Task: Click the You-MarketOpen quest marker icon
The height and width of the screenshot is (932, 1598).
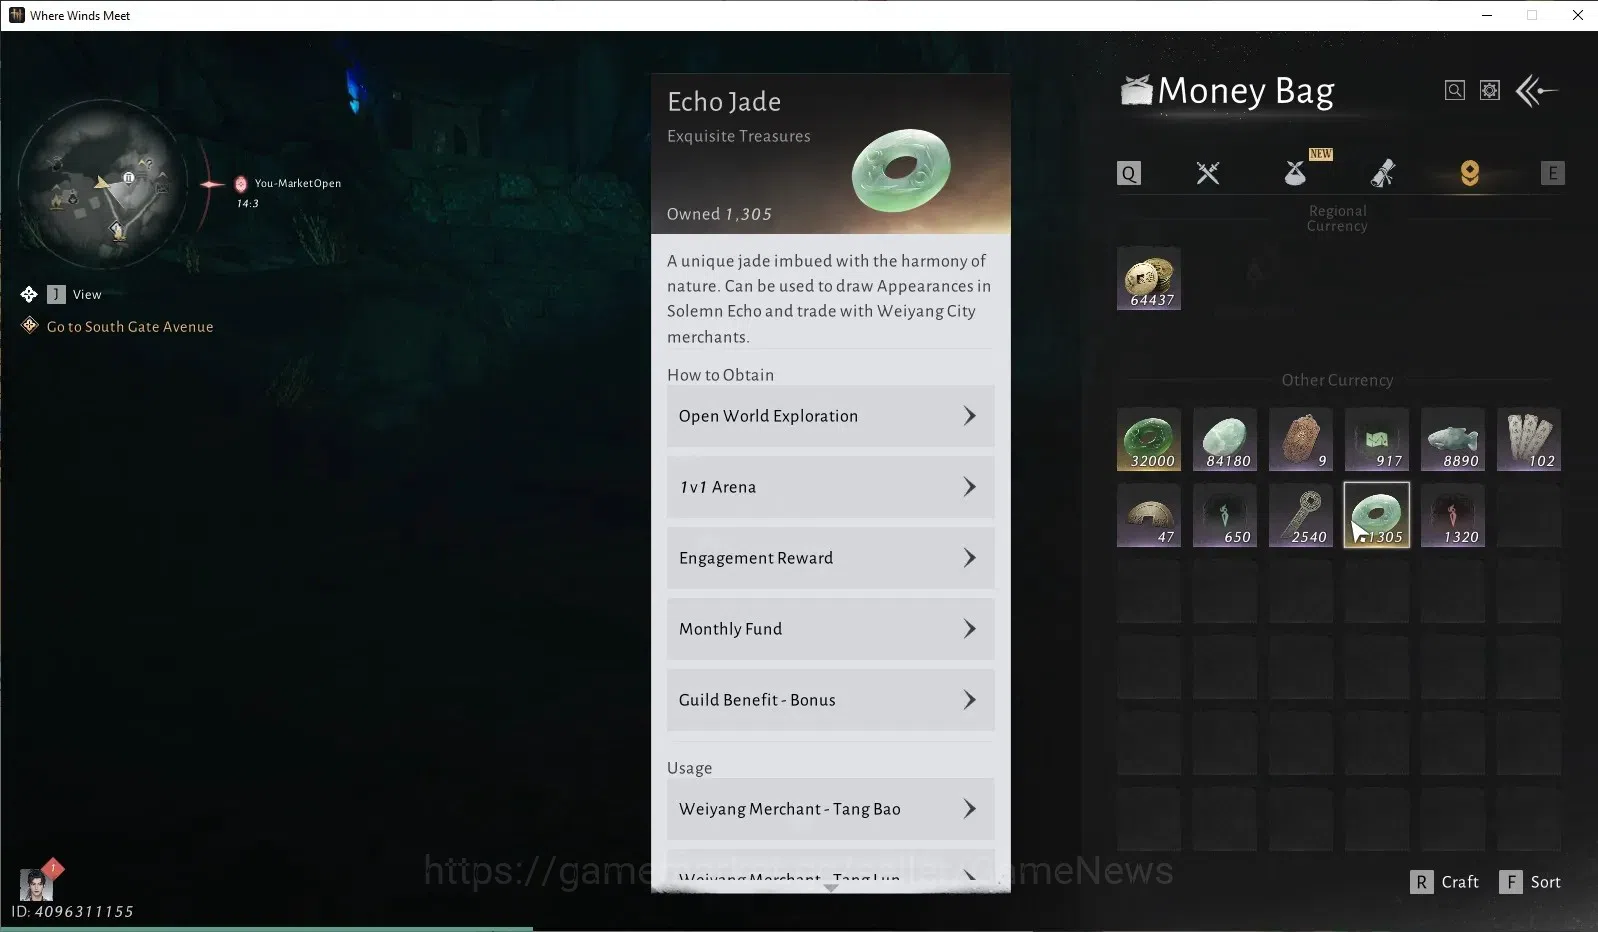Action: point(240,184)
